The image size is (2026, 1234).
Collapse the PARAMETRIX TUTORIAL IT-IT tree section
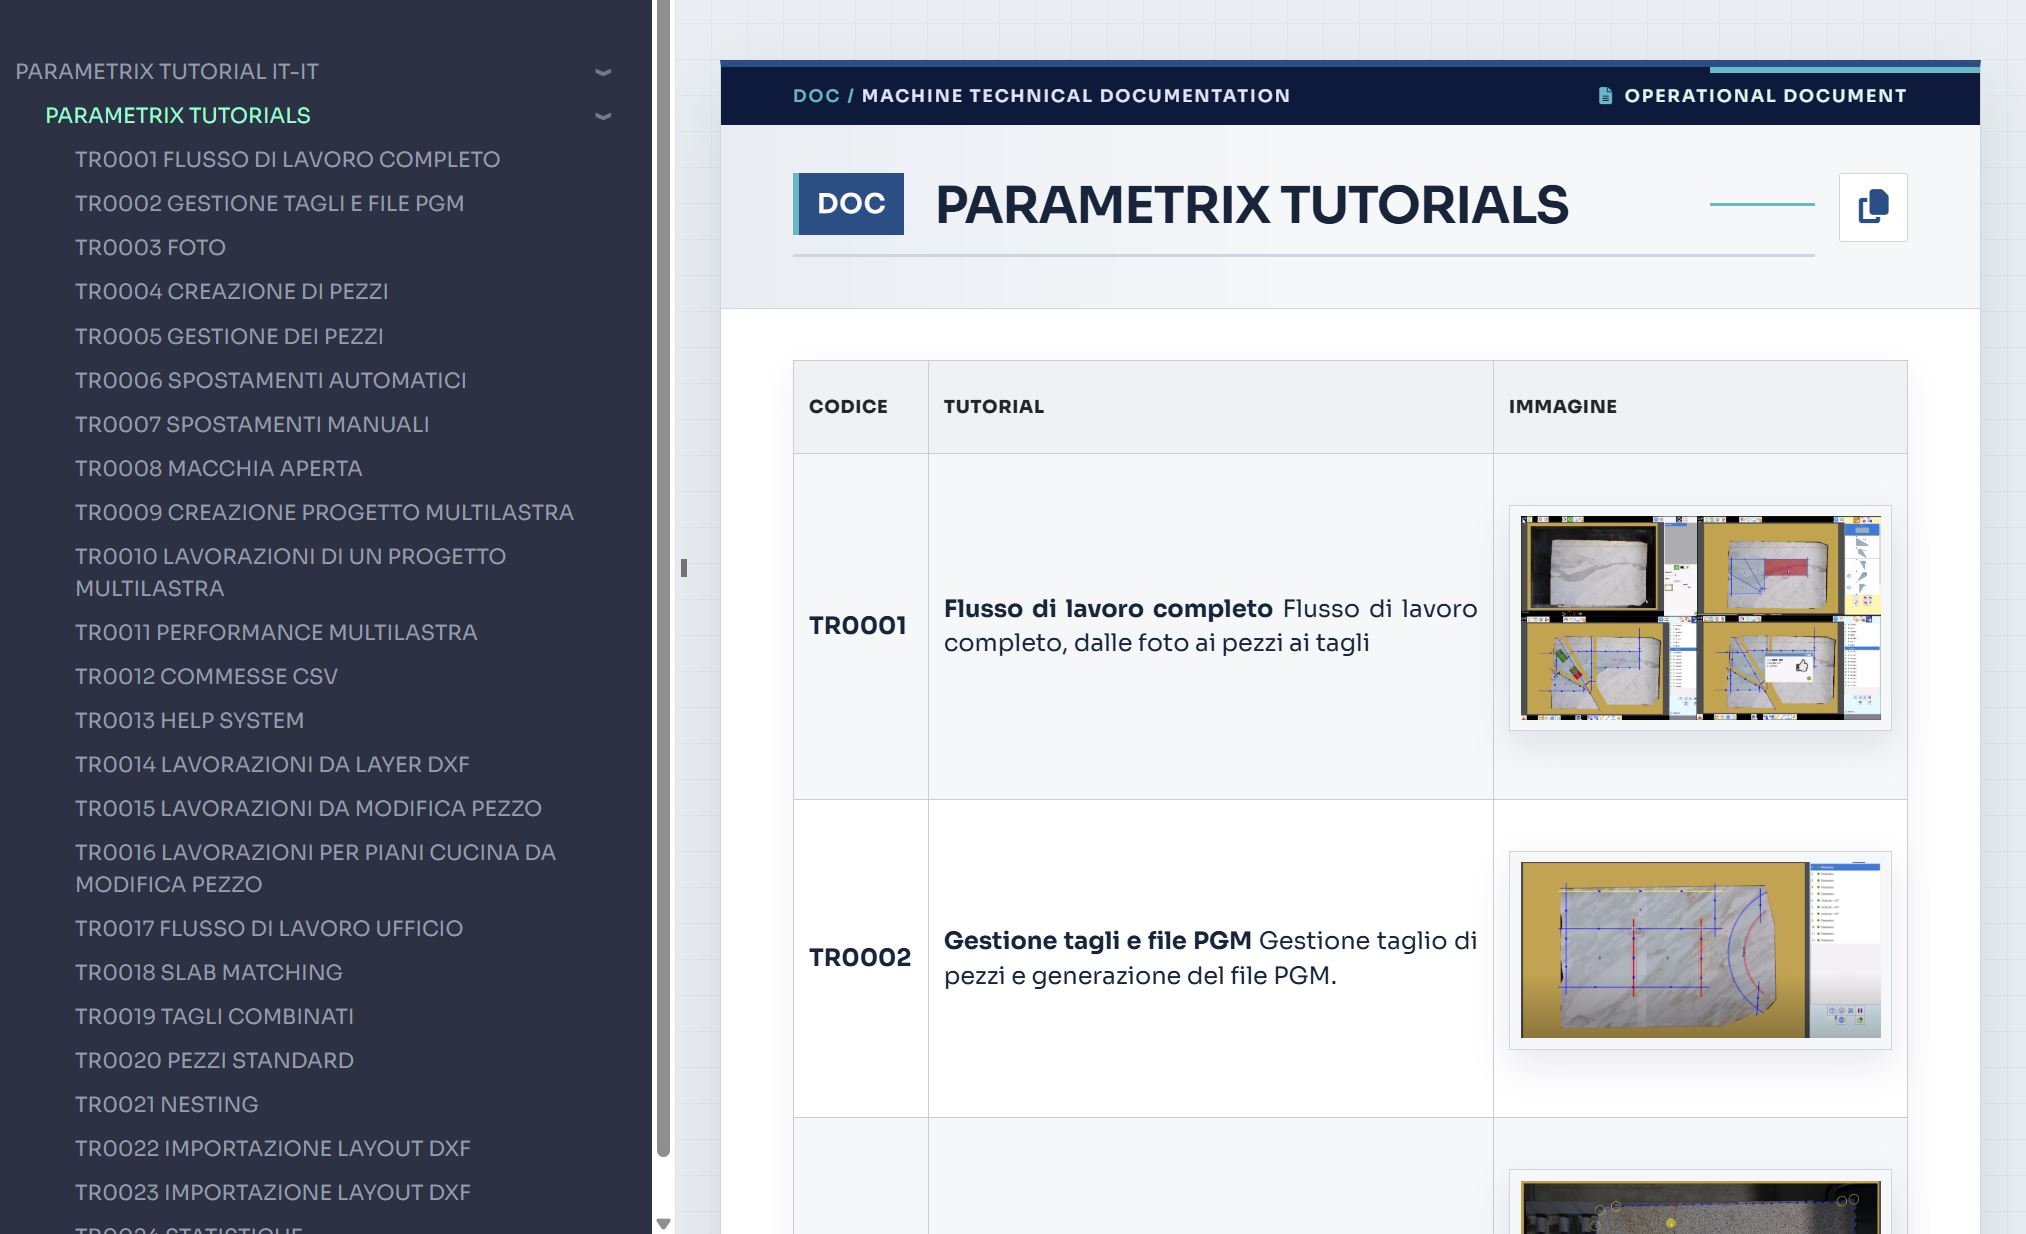click(x=603, y=72)
